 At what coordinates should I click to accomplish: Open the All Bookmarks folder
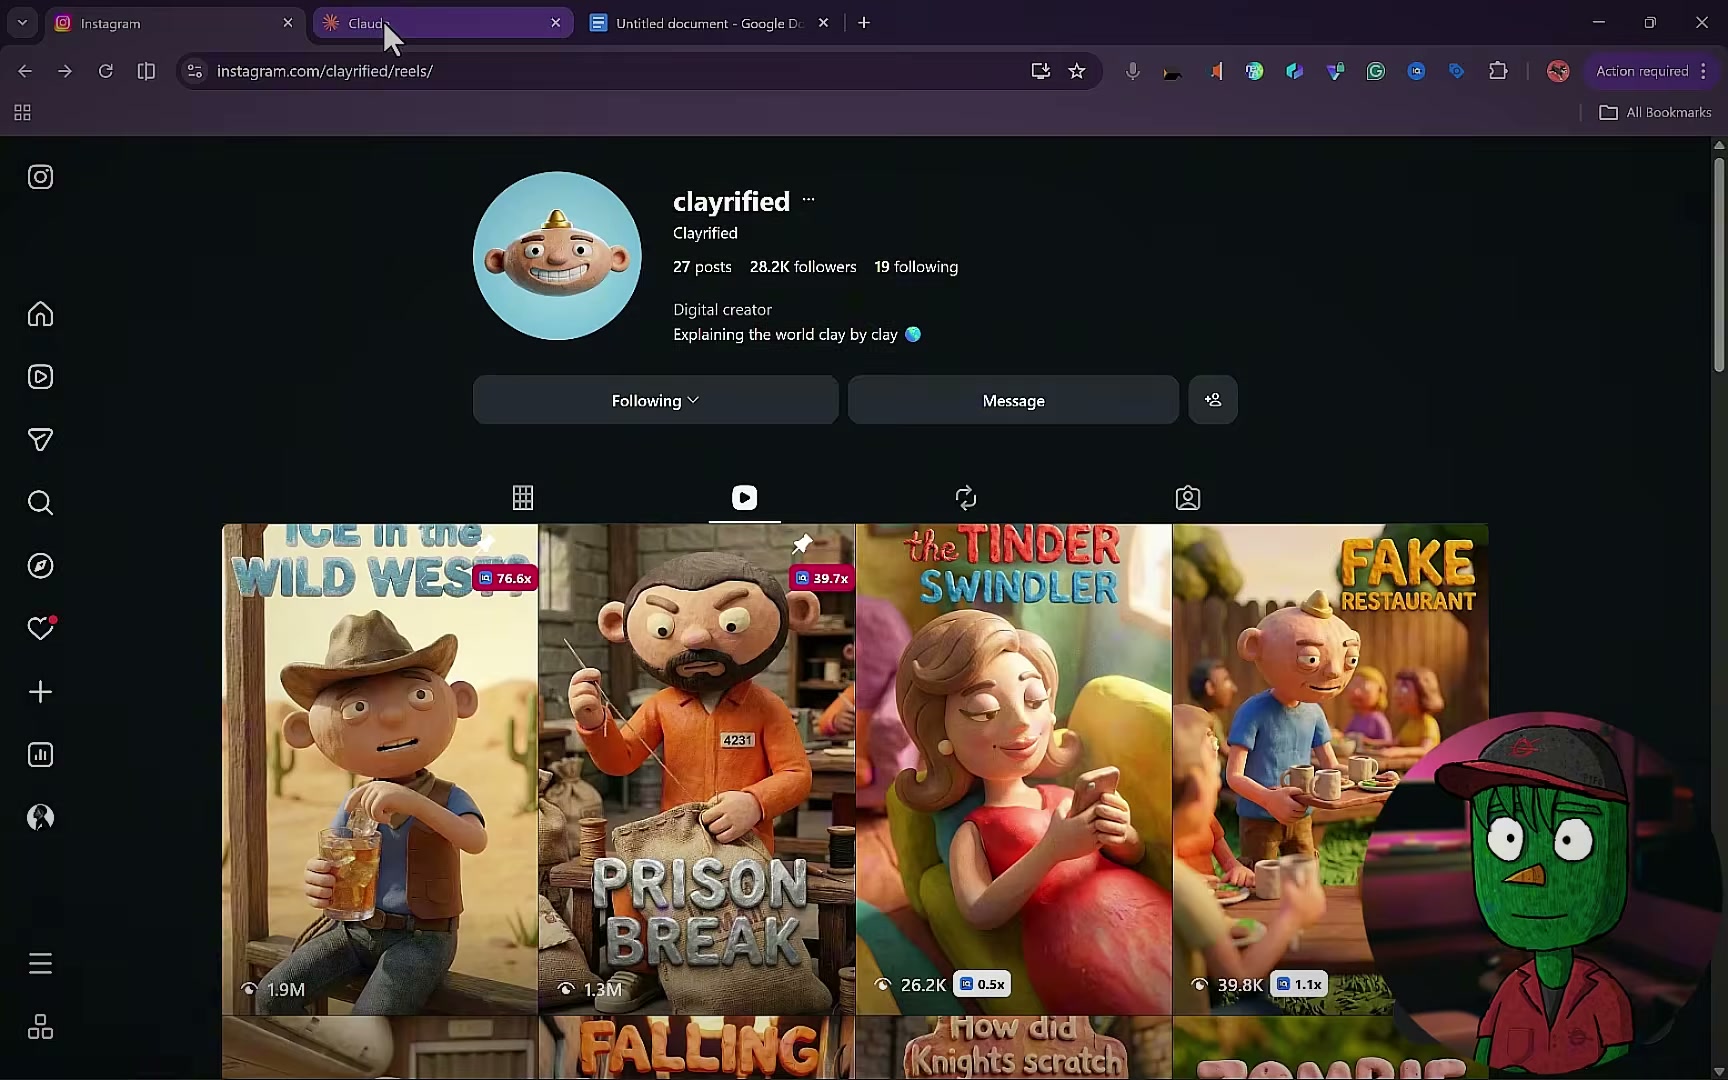pos(1655,112)
